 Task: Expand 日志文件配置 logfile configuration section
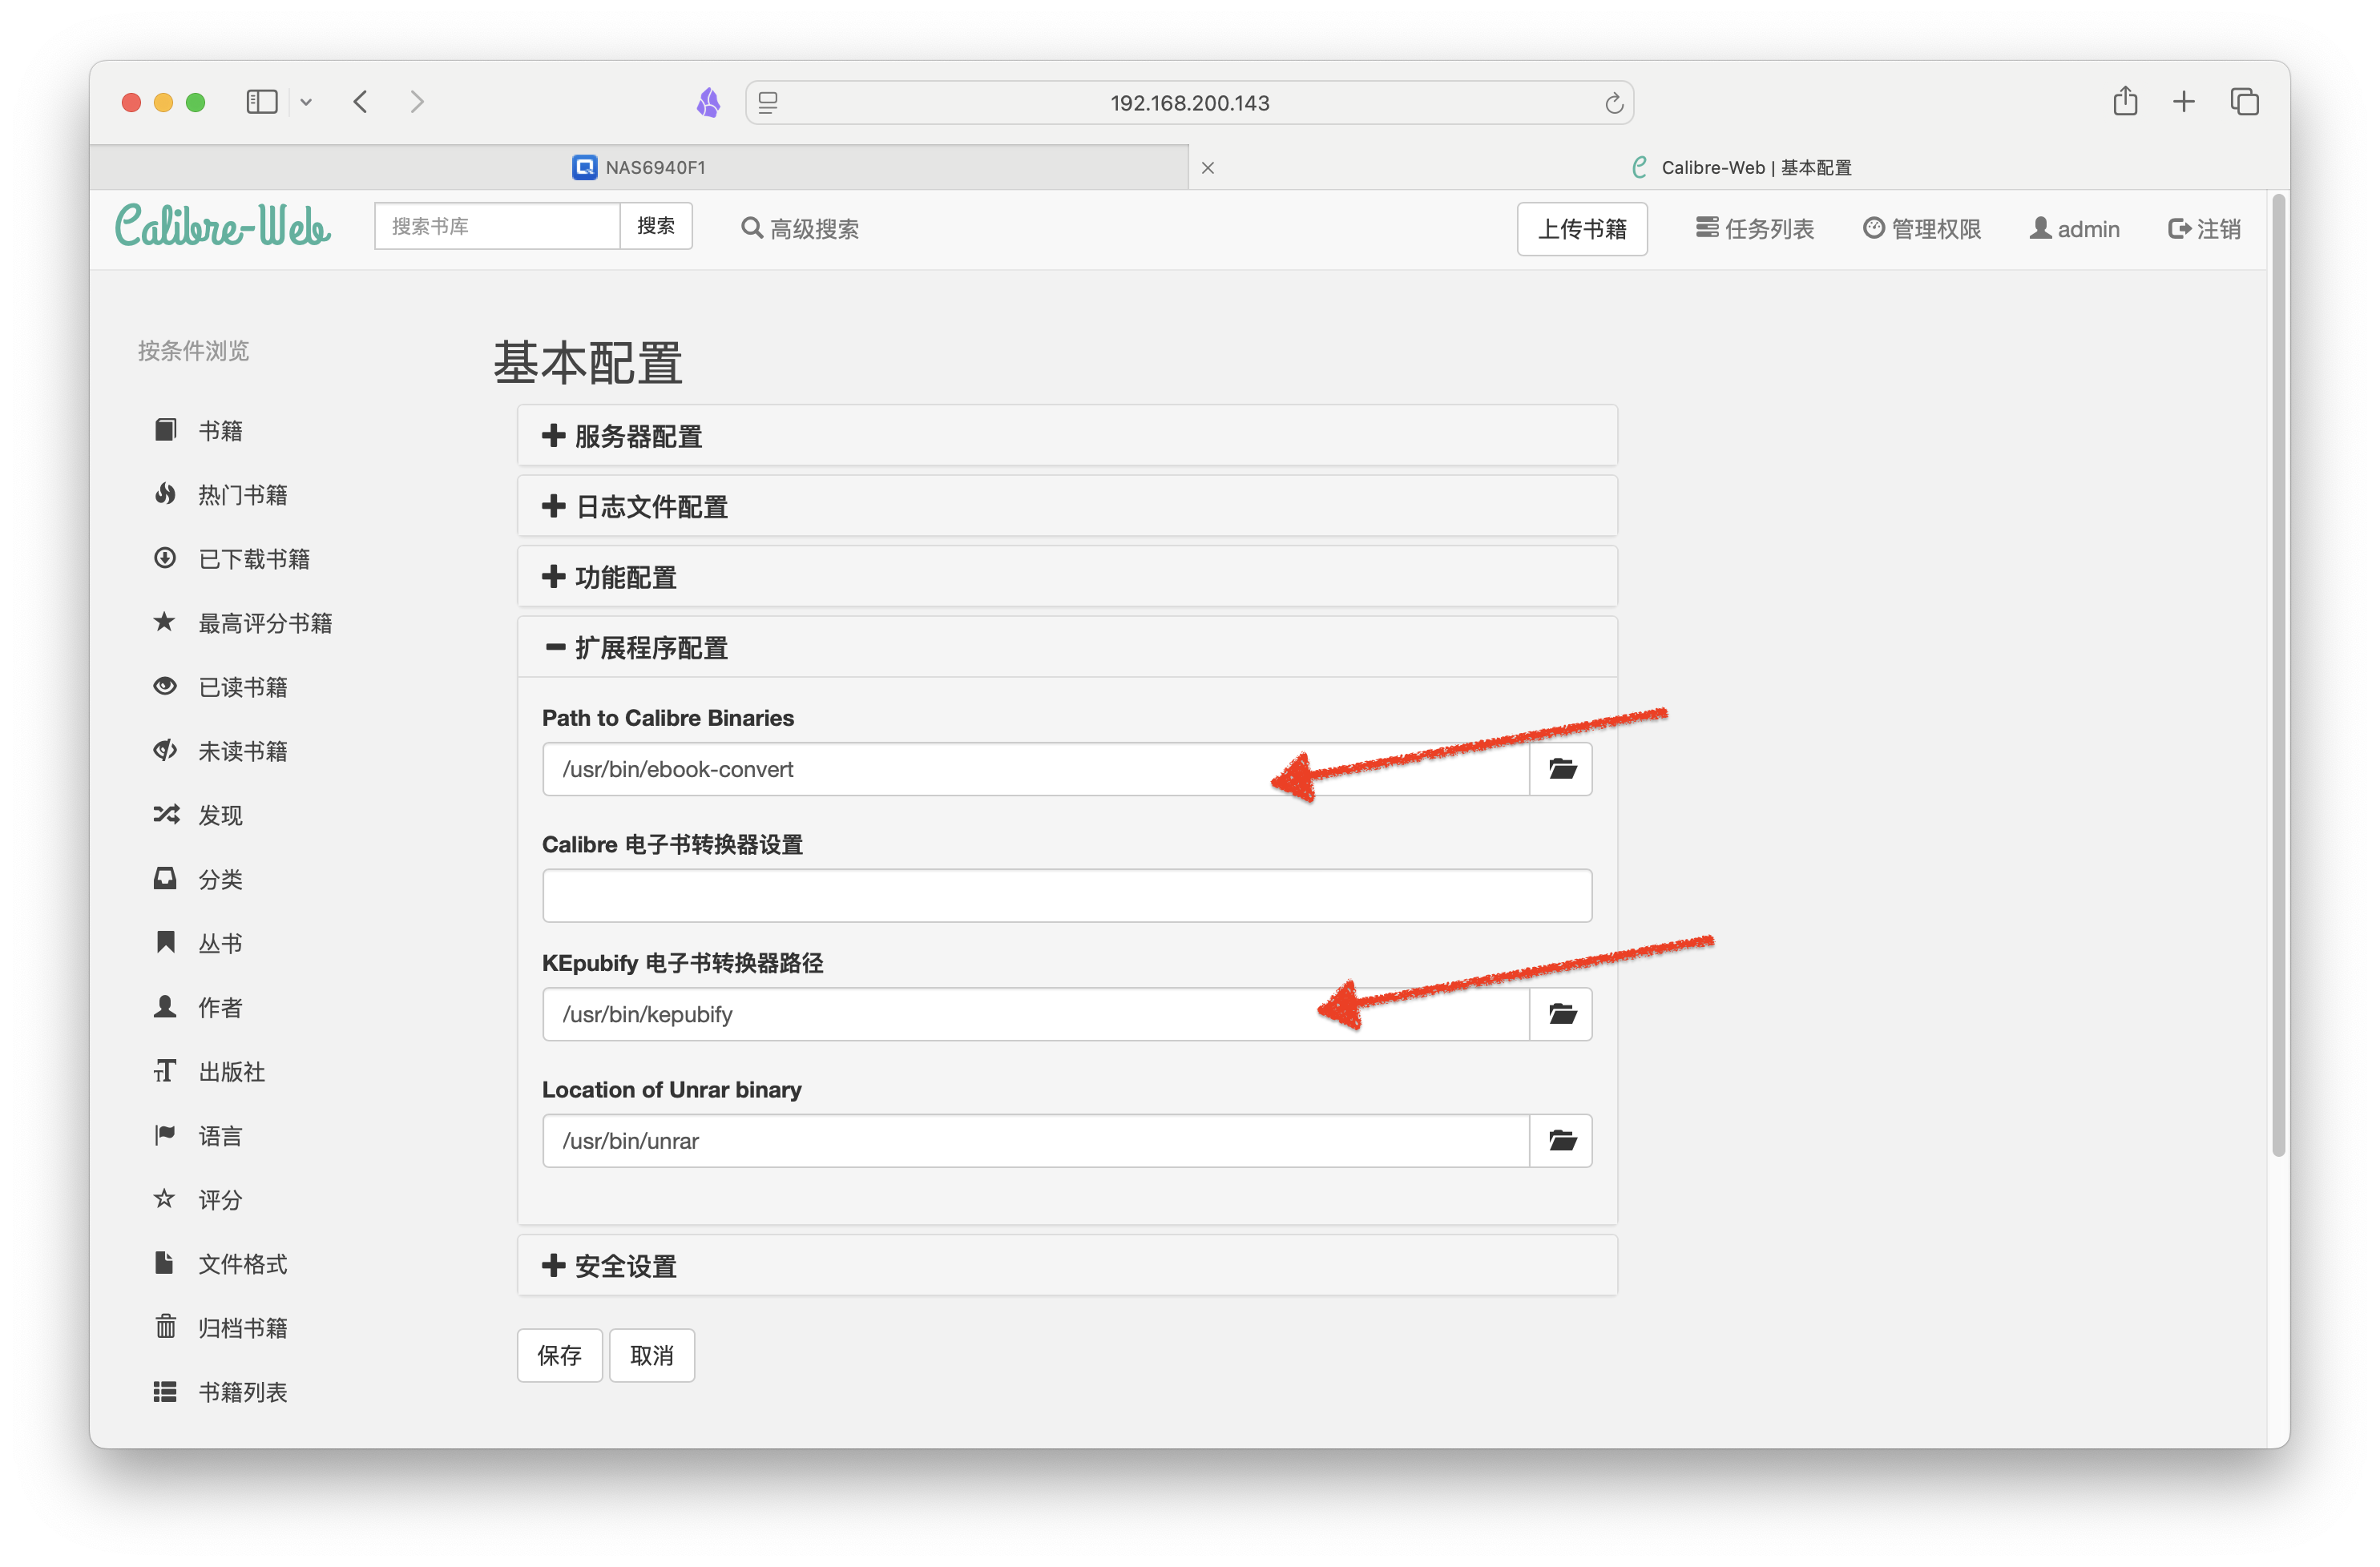tap(1067, 506)
